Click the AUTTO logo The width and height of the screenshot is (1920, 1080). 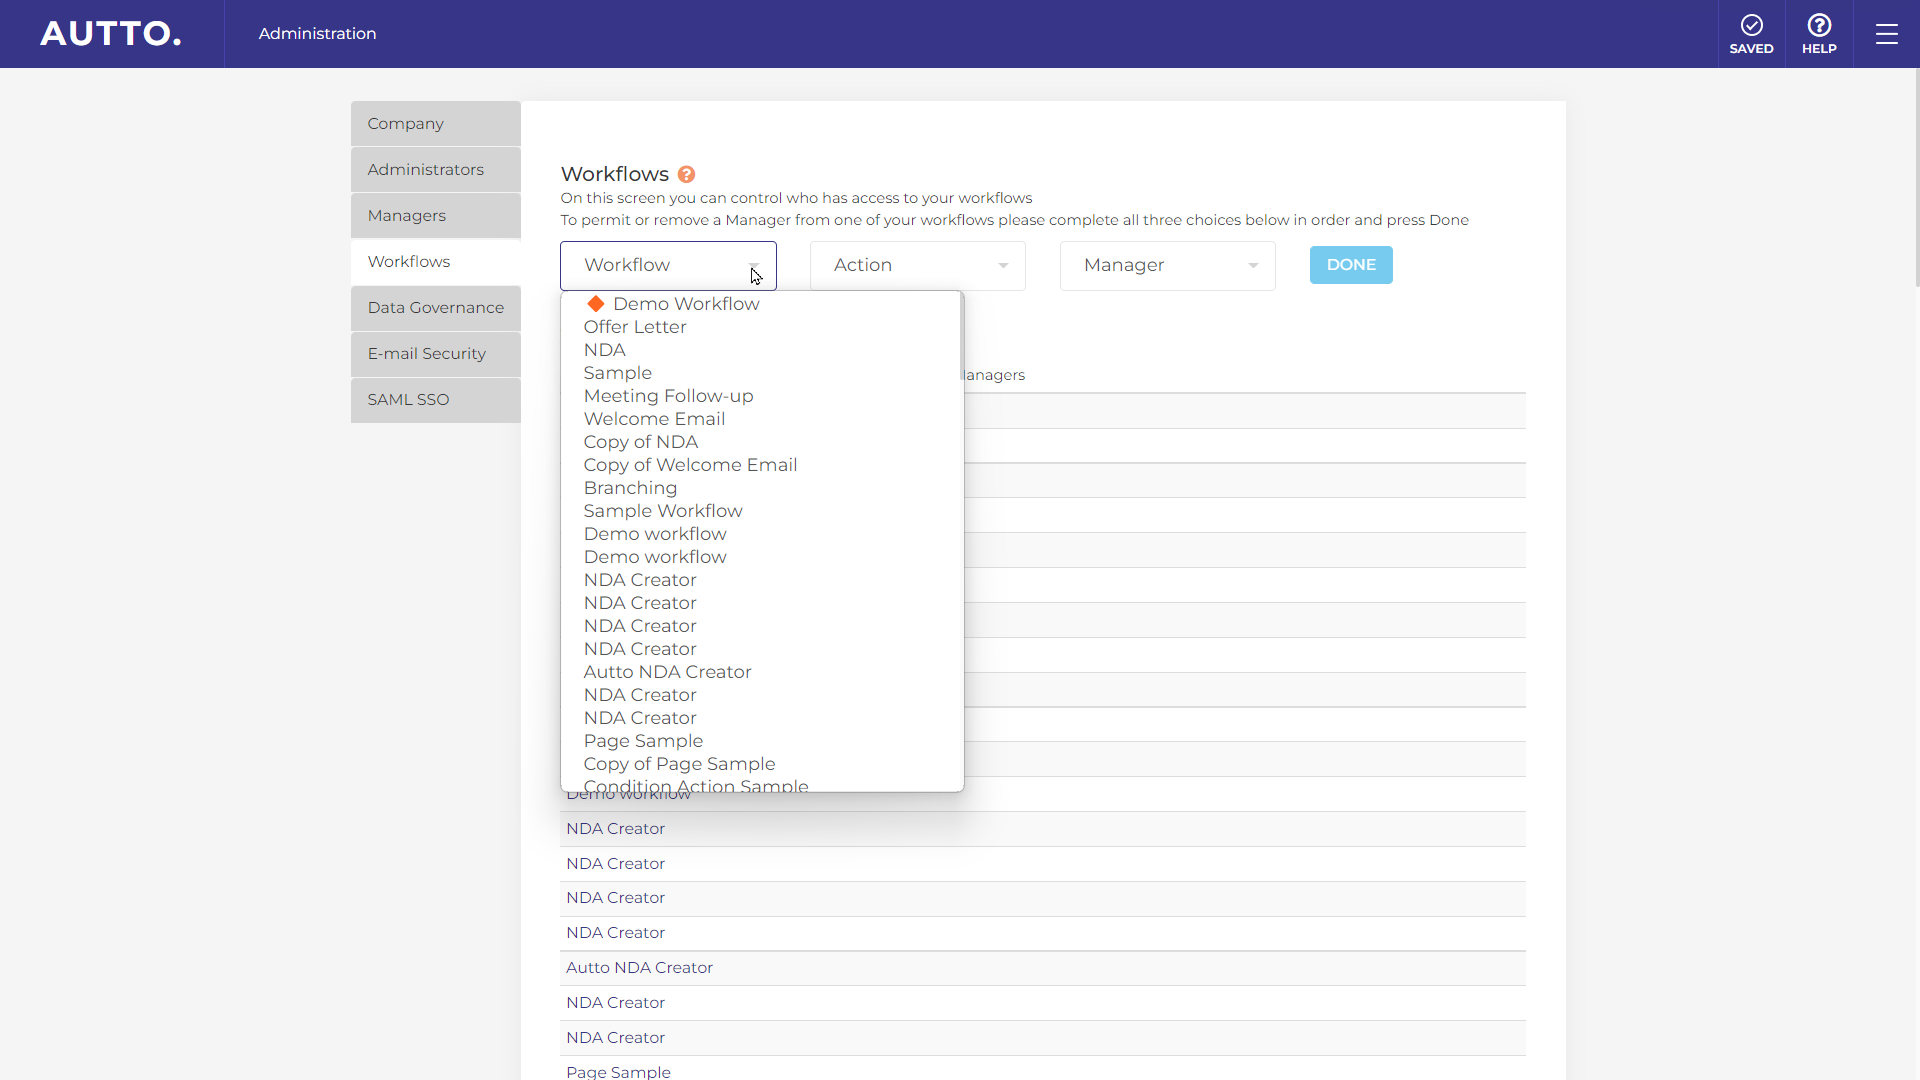pos(111,34)
